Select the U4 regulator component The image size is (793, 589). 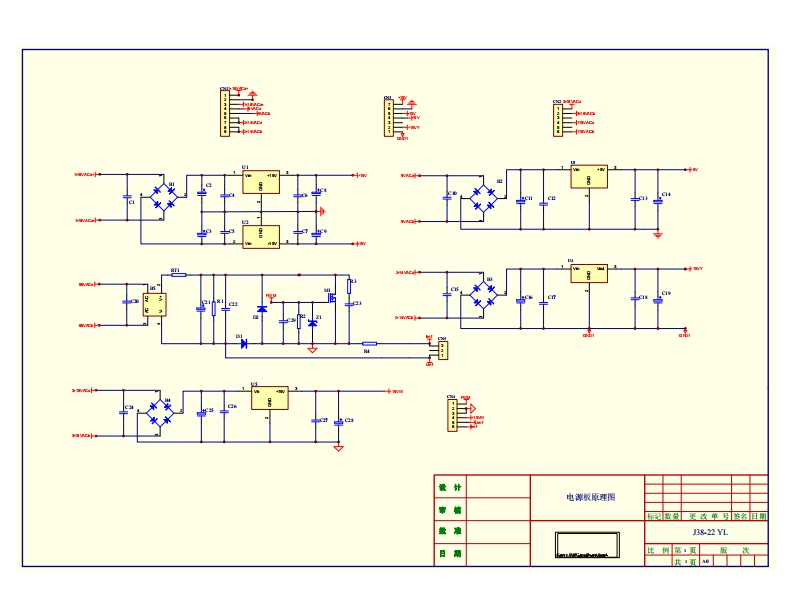[588, 275]
